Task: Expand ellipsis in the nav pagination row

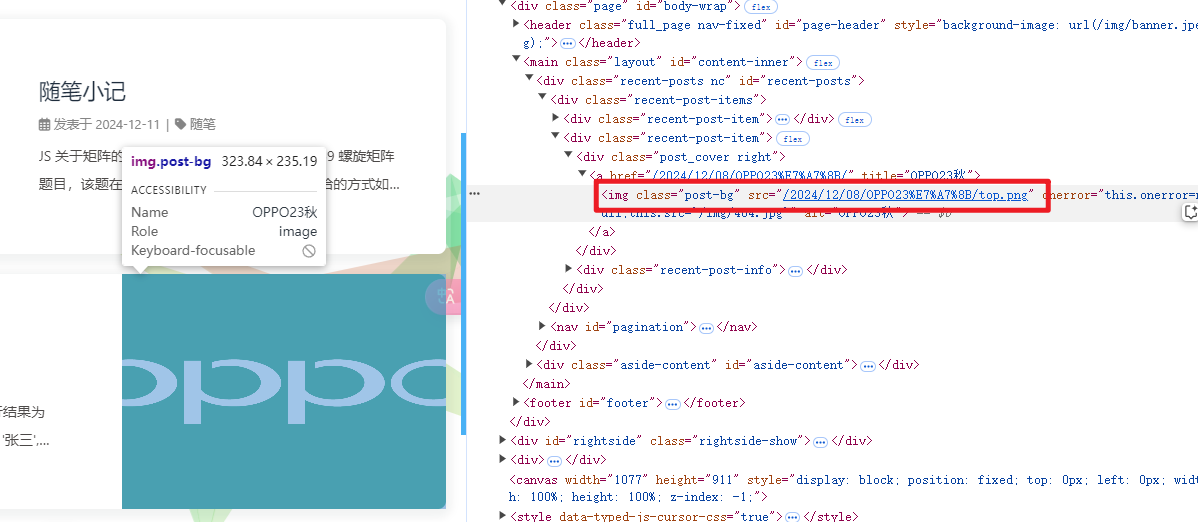Action: tap(707, 328)
